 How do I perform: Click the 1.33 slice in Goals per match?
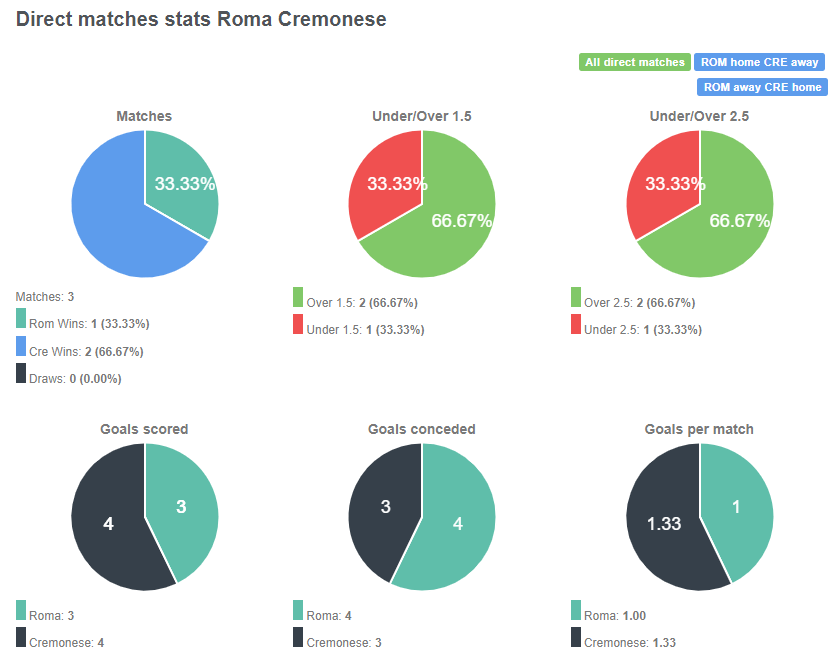point(666,523)
